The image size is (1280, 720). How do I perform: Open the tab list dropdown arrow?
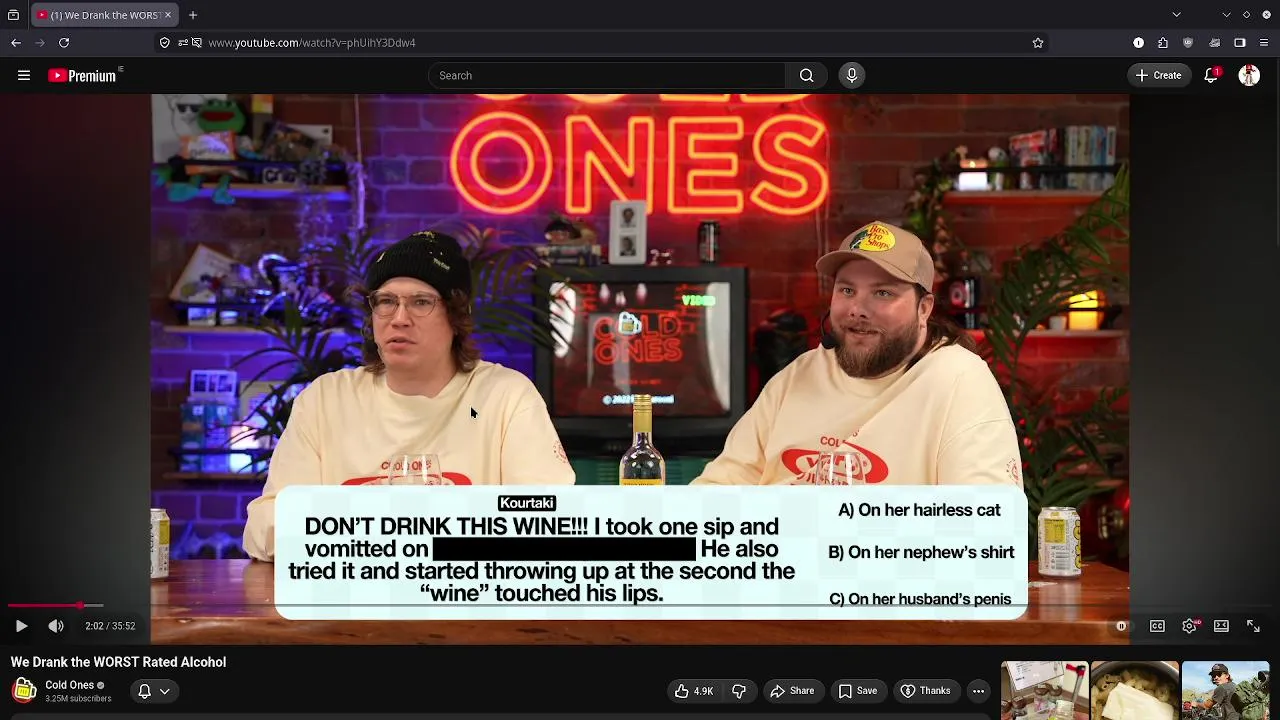coord(1176,15)
